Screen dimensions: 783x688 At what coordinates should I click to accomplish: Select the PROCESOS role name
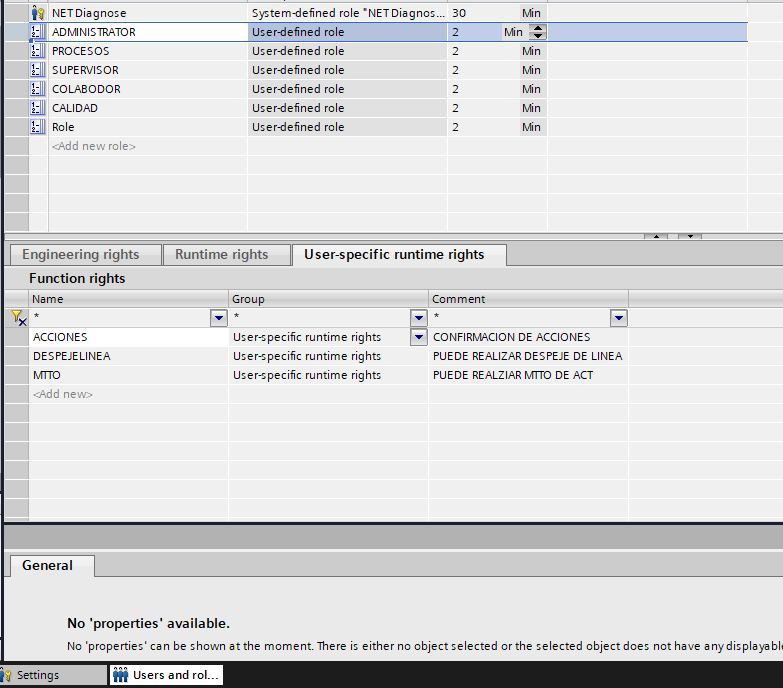pos(80,51)
